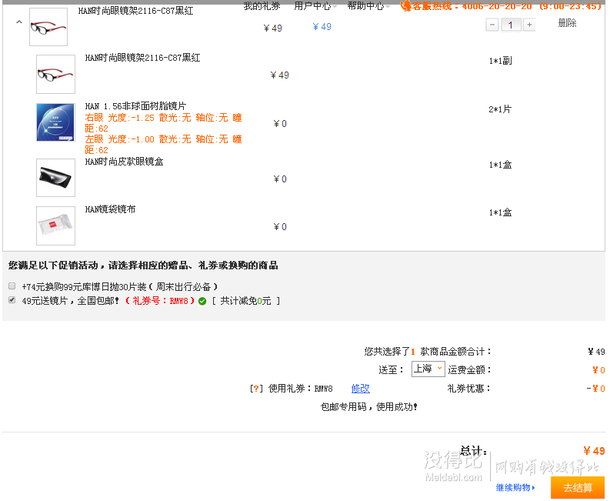The height and width of the screenshot is (501, 610).
Task: Increase quantity with the plus button
Action: 529,24
